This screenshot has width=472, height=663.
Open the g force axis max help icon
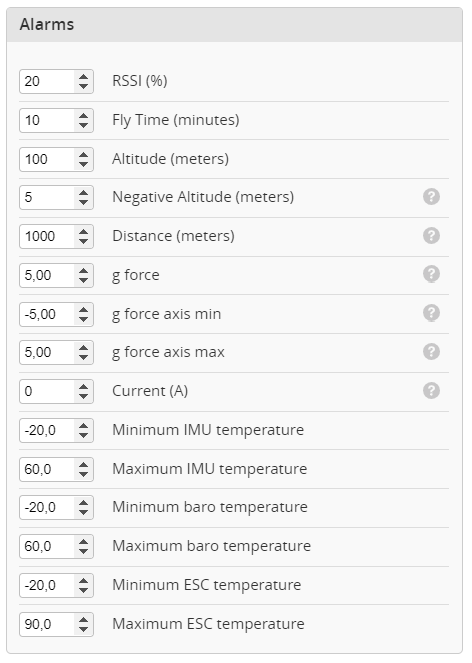[x=431, y=352]
